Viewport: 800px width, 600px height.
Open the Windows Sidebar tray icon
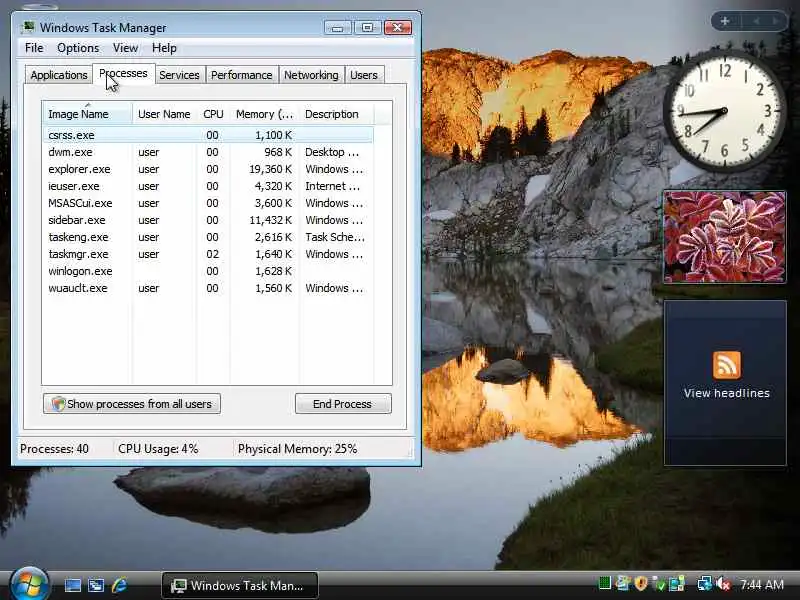point(622,583)
